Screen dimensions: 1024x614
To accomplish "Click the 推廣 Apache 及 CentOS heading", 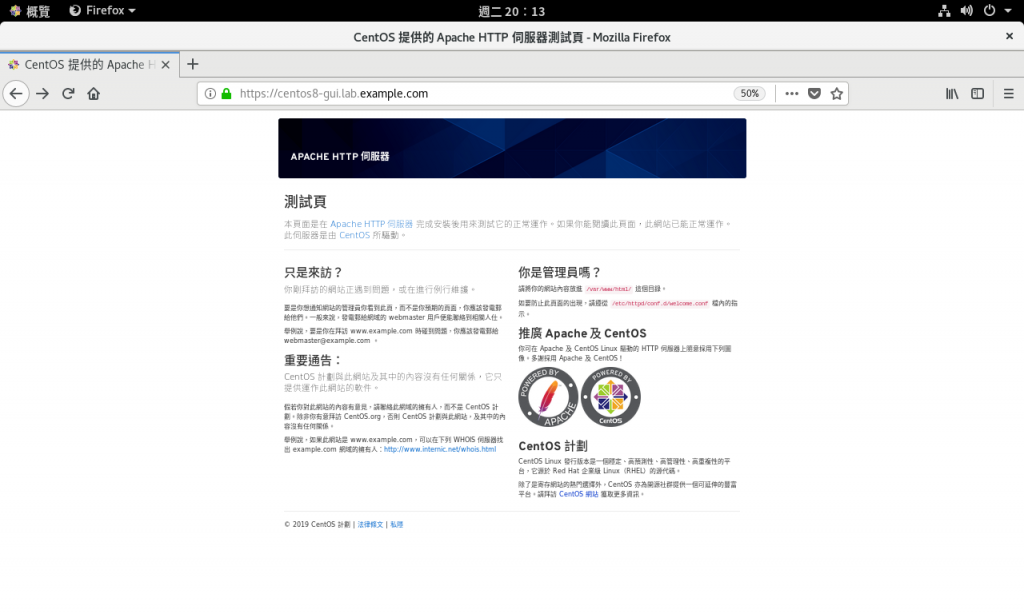I will click(x=583, y=333).
